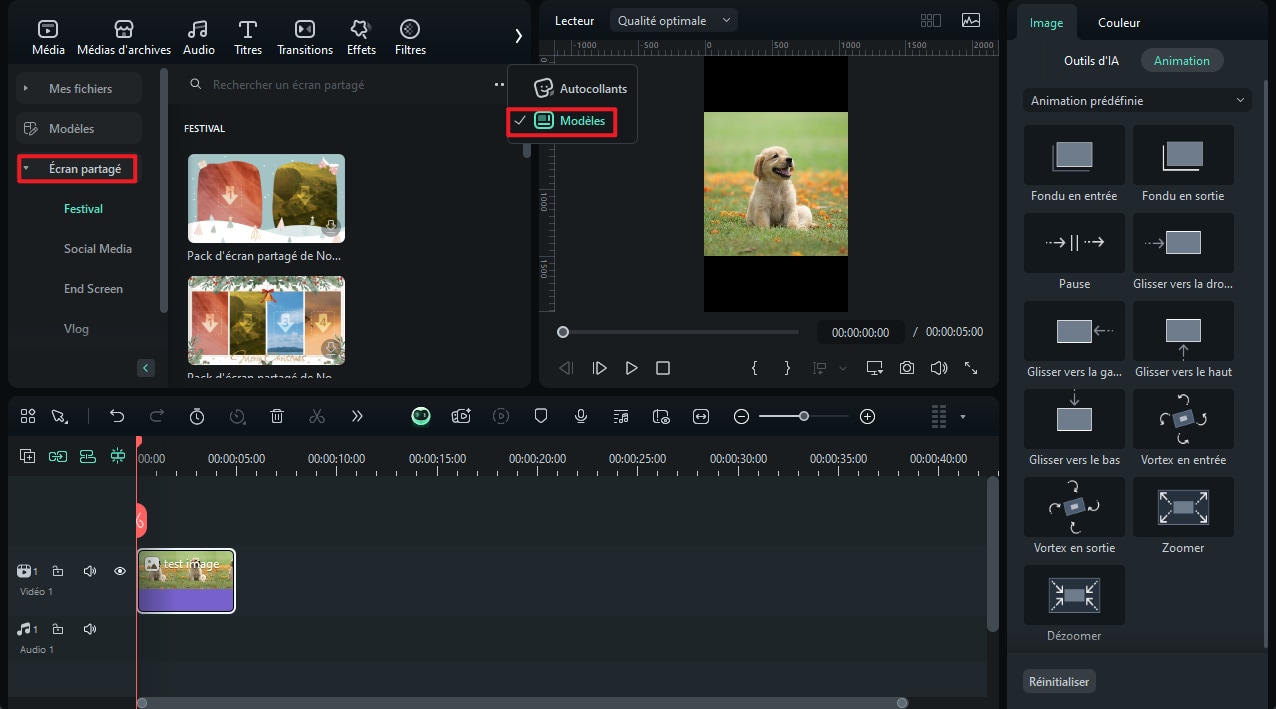
Task: Open the Animation prédéfinie dropdown
Action: 1138,101
